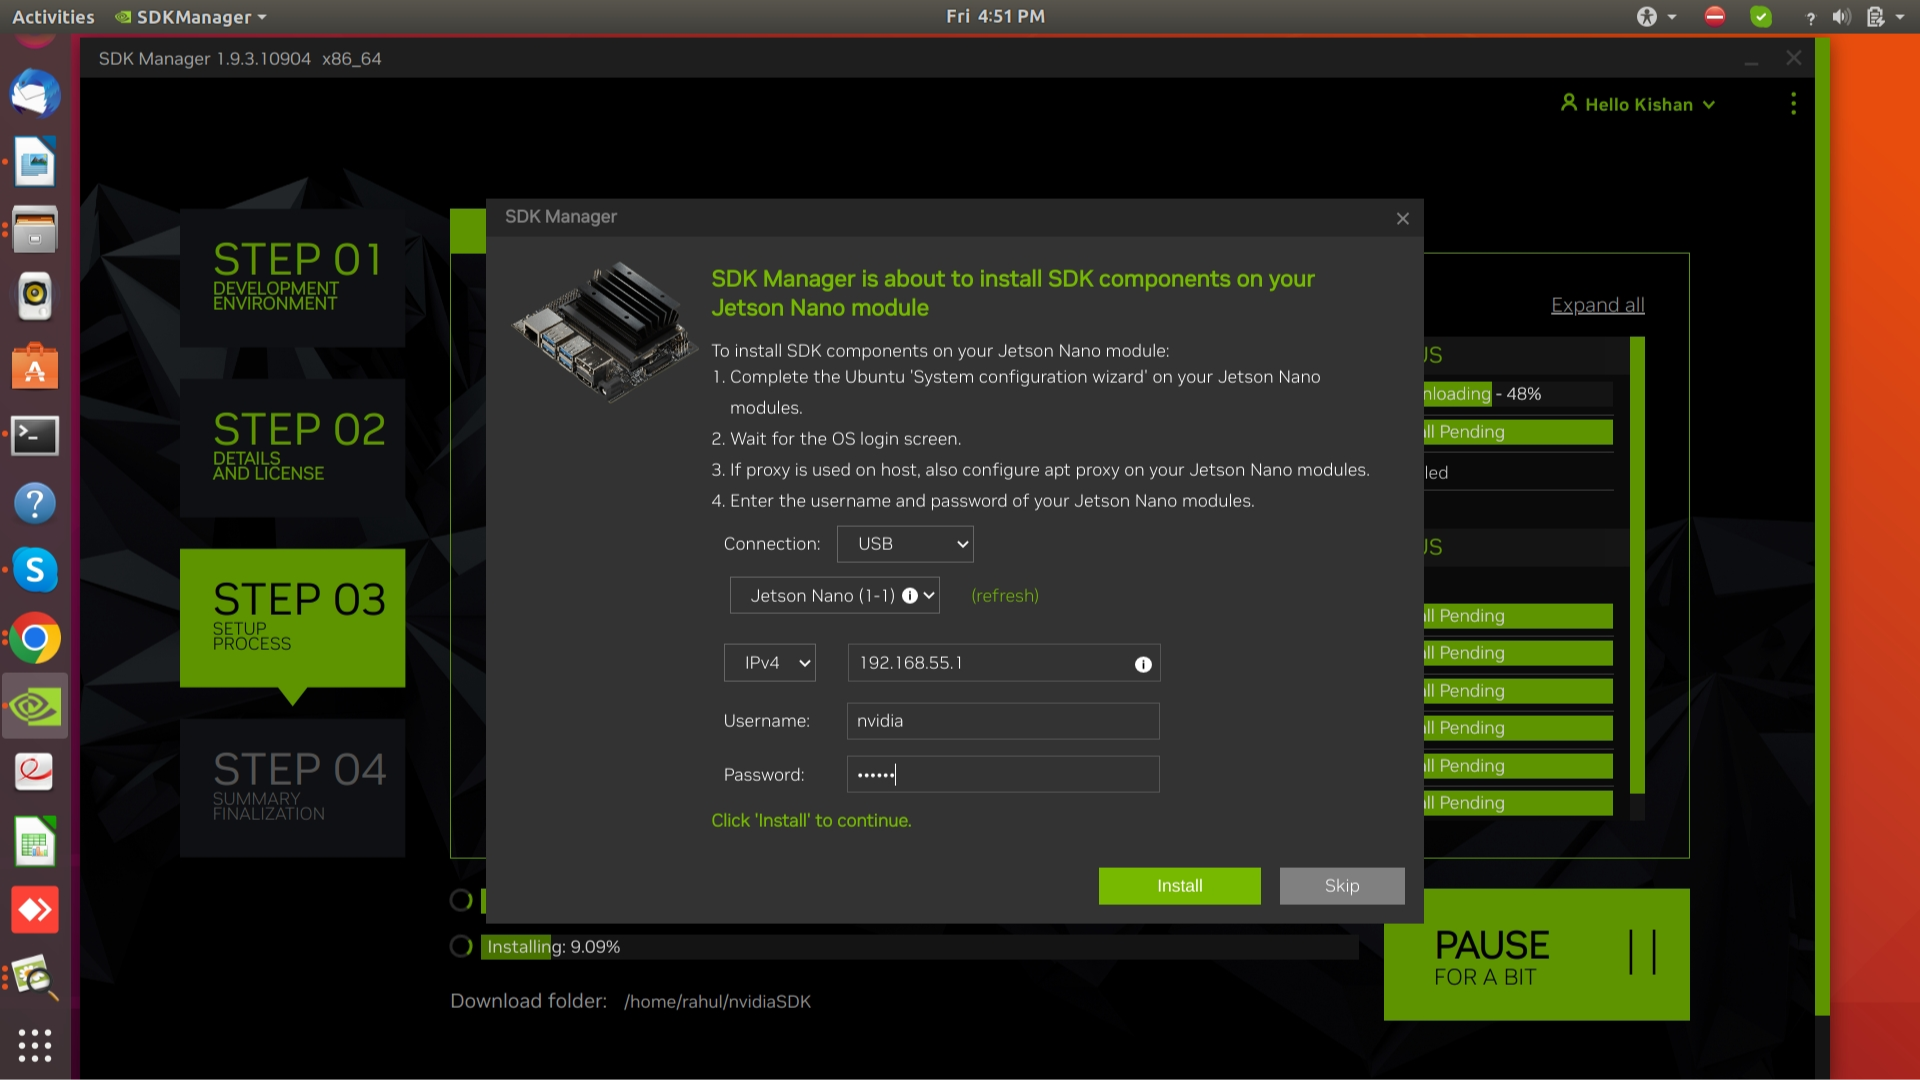
Task: Open Skype from the dock
Action: 35,570
